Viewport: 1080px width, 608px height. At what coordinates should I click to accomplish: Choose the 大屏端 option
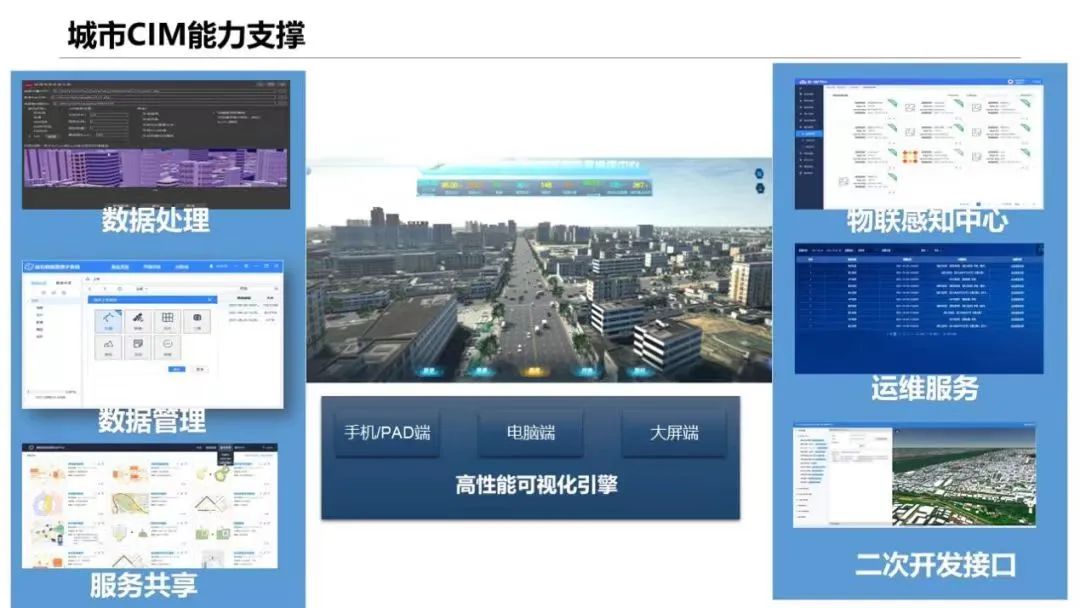pyautogui.click(x=674, y=432)
